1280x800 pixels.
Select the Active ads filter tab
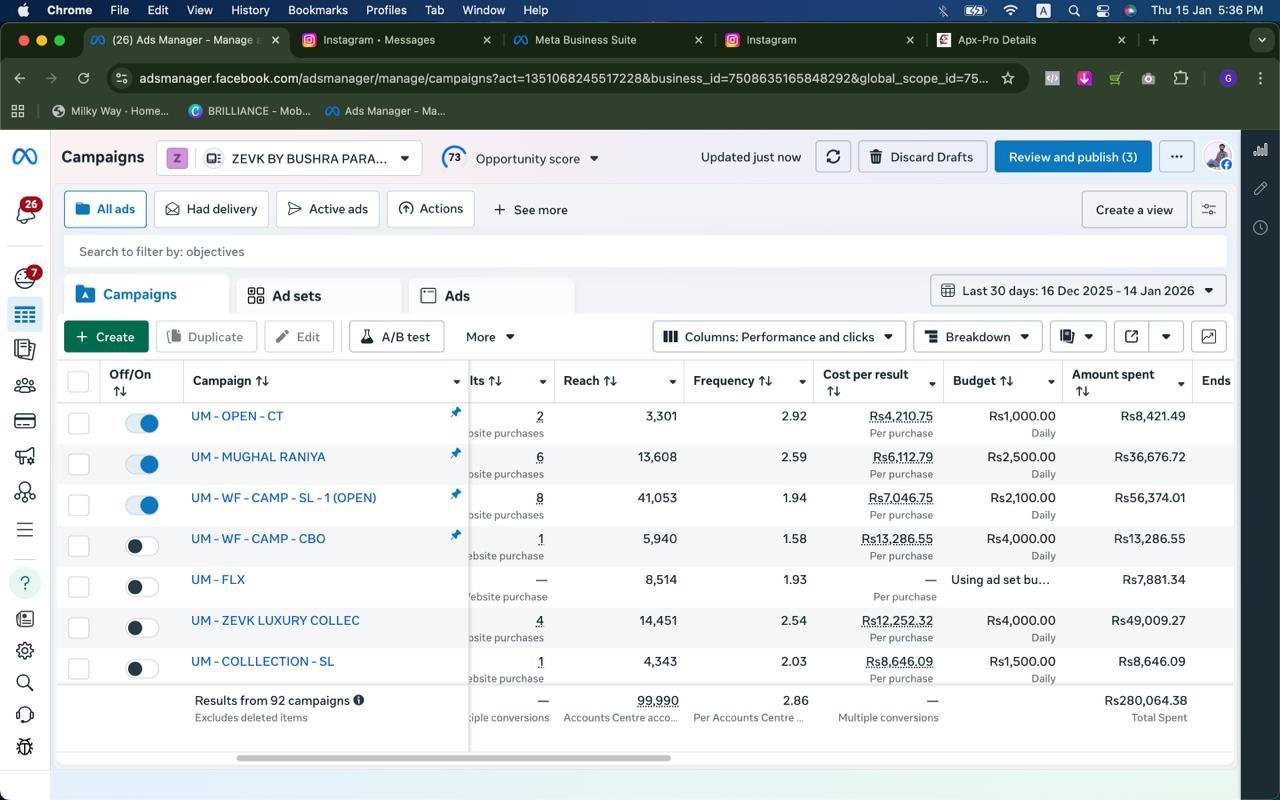coord(327,209)
